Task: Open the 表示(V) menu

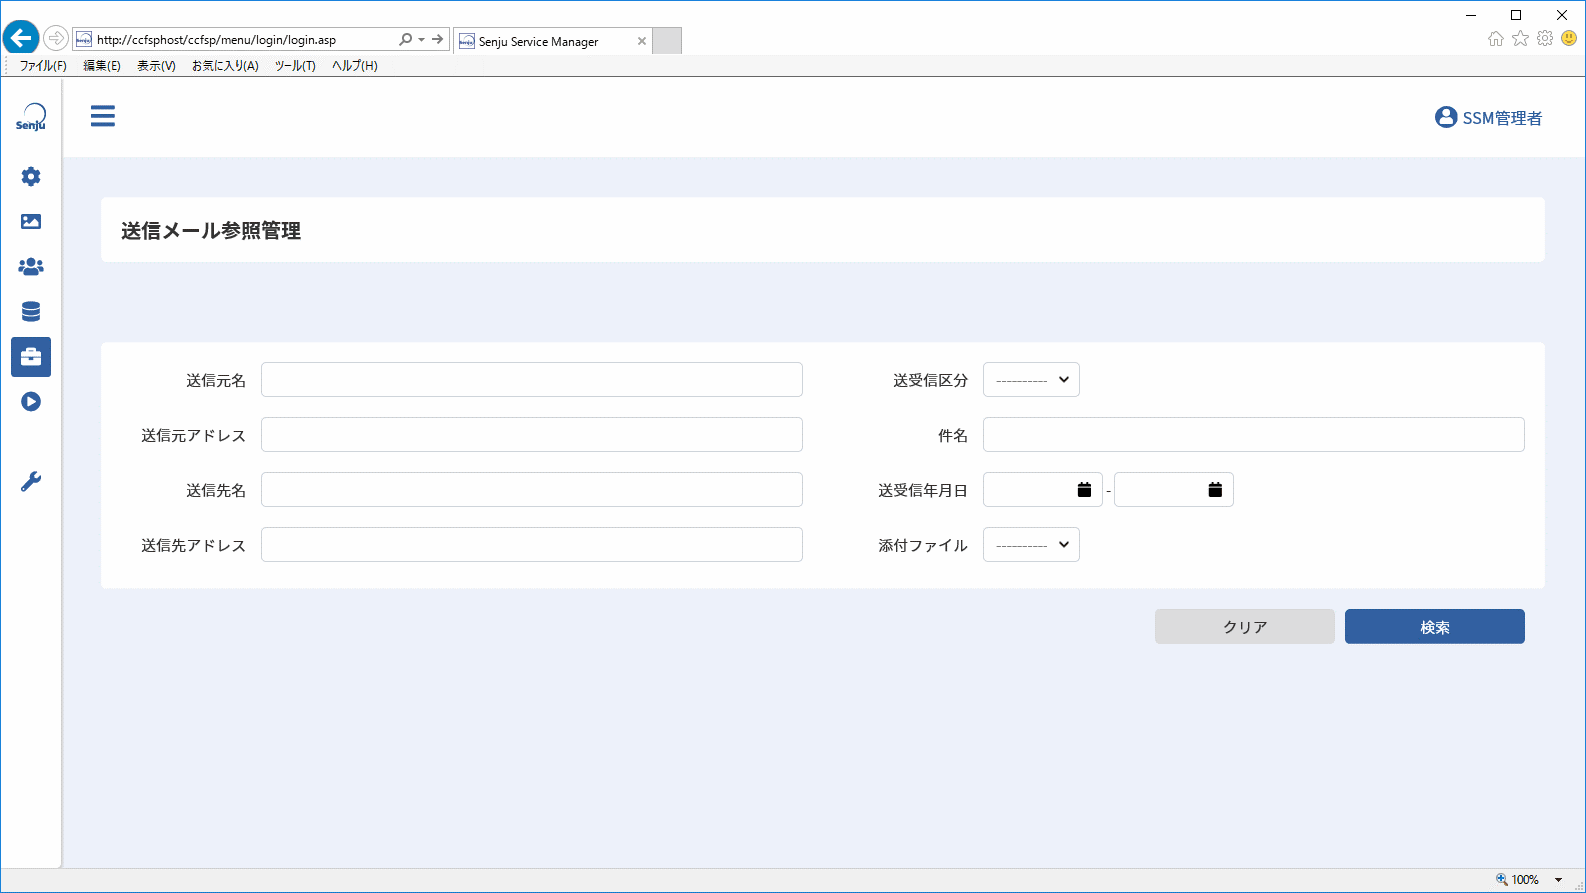Action: tap(156, 66)
